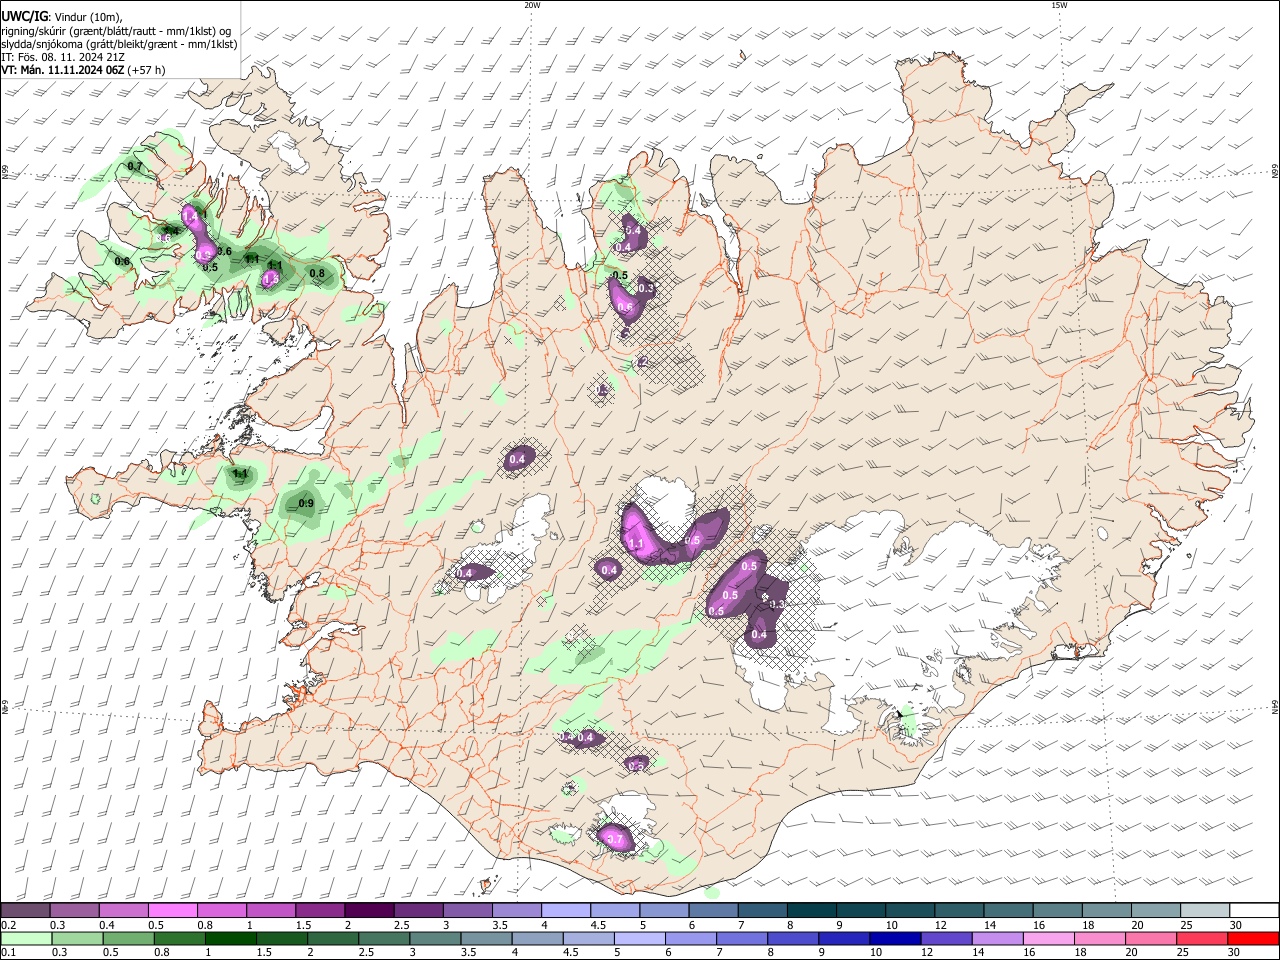Screen dimensions: 1280x960
Task: Click the '15W' longitude label
Action: (x=1059, y=5)
